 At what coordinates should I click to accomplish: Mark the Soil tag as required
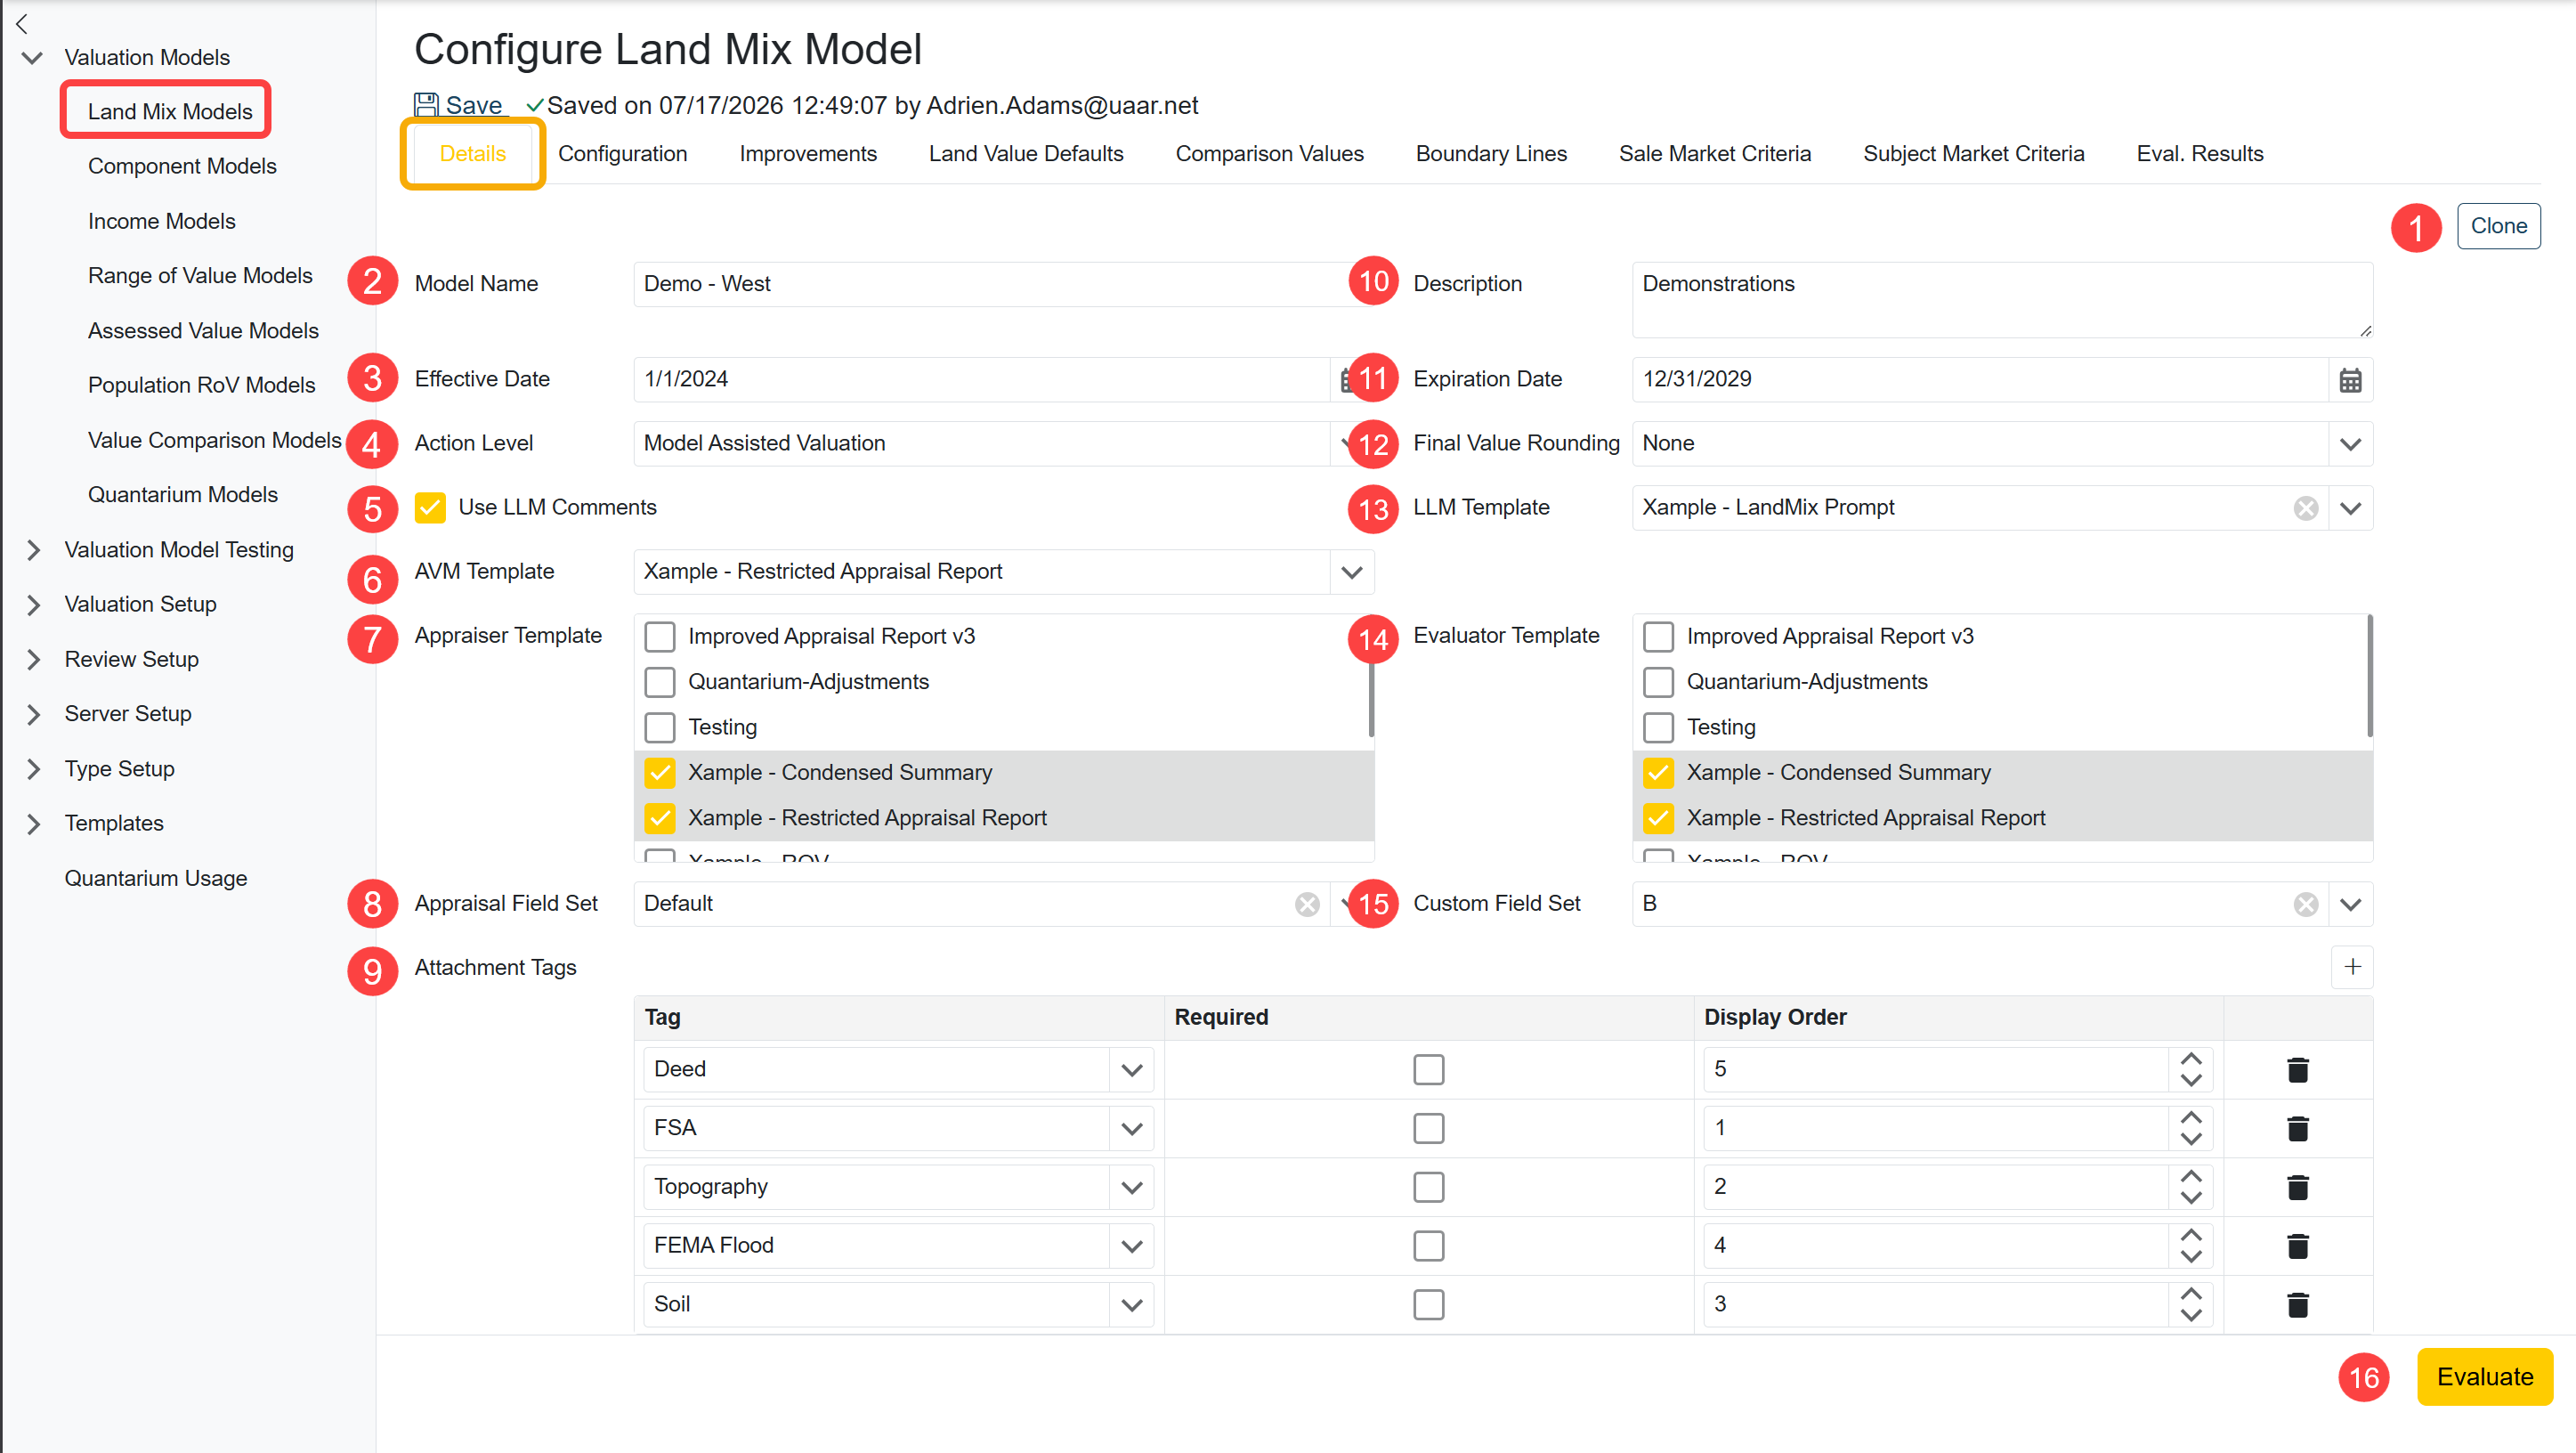coord(1428,1305)
